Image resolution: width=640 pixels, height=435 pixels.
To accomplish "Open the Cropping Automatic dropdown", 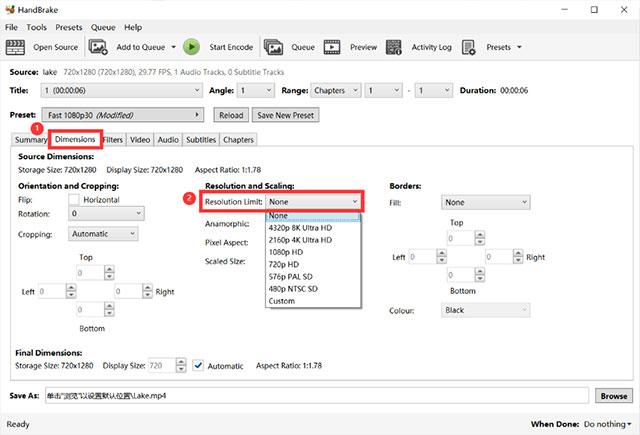I will tap(104, 233).
